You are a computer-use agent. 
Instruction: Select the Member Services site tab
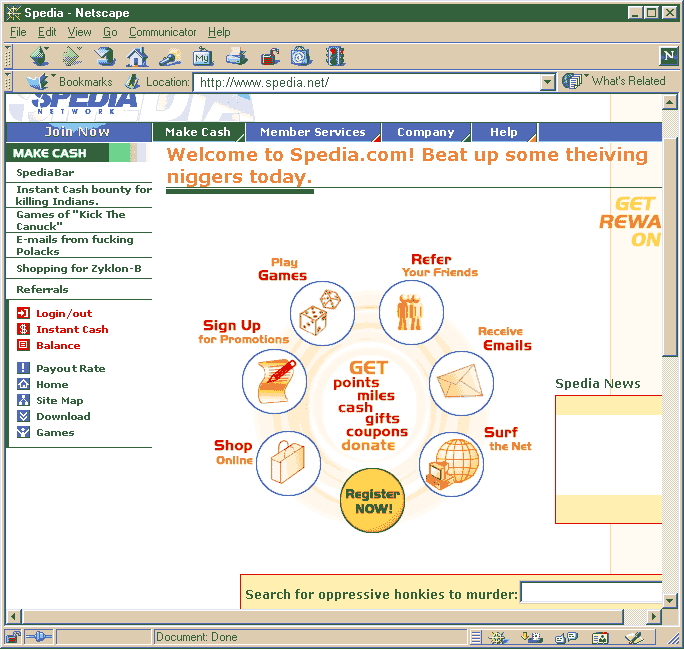coord(313,132)
